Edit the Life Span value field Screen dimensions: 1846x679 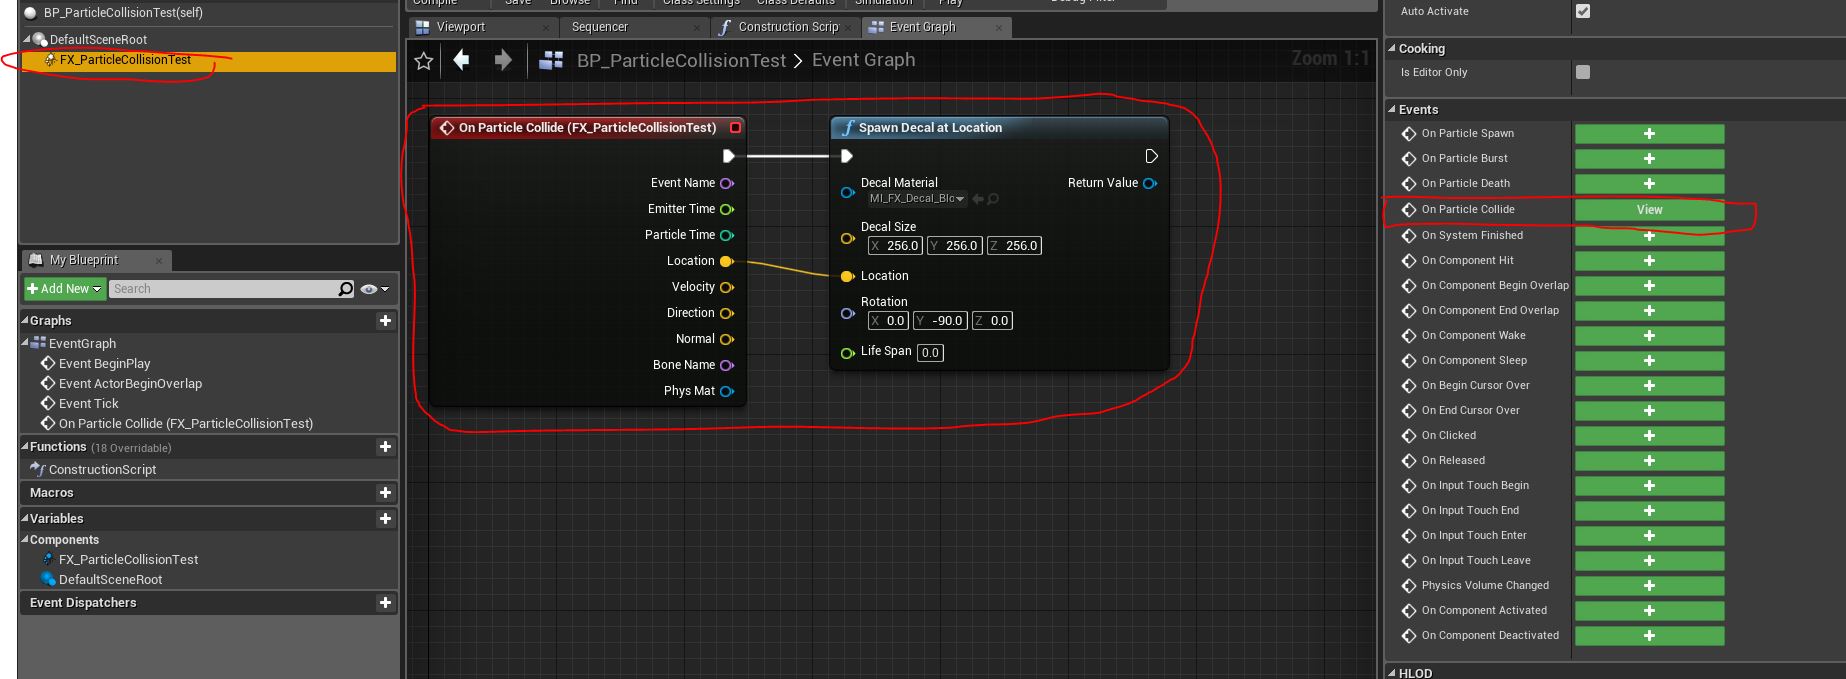930,352
